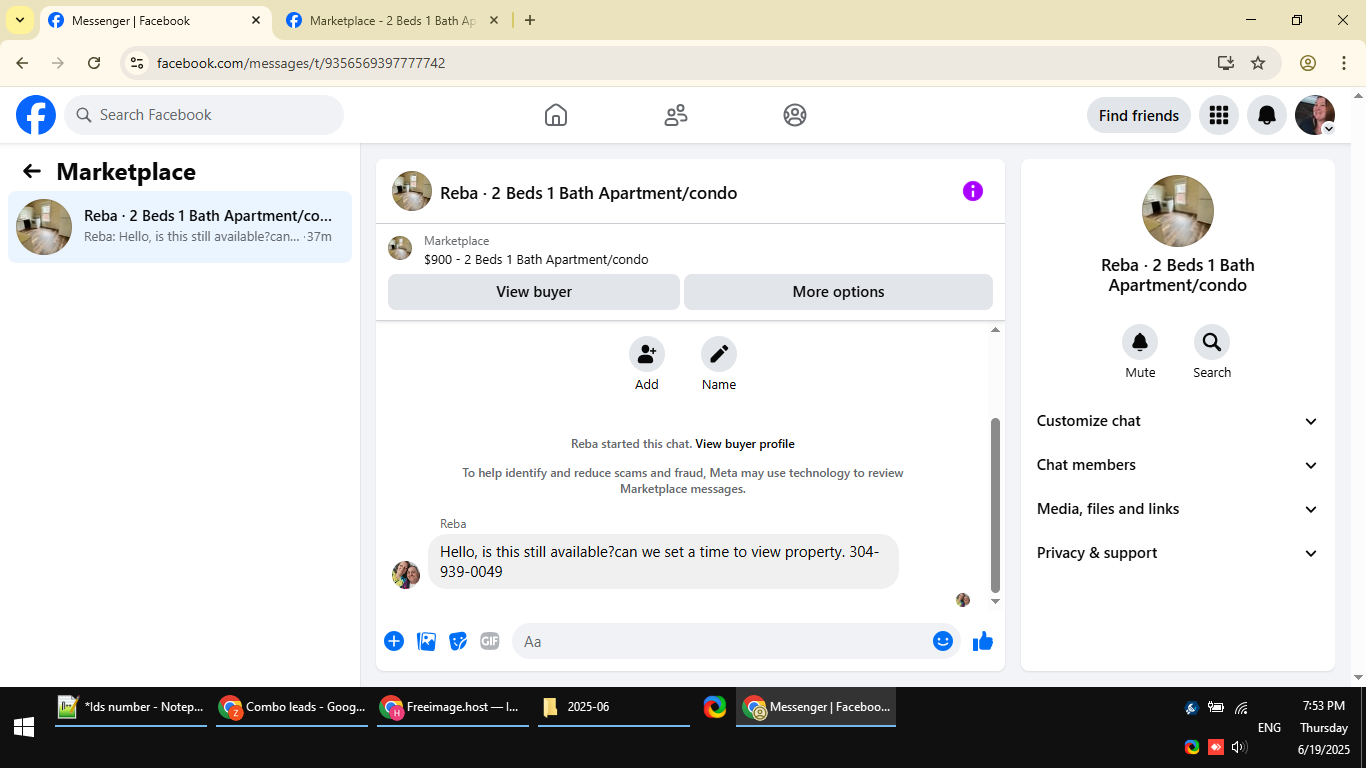Open Windows Start menu

pos(24,728)
